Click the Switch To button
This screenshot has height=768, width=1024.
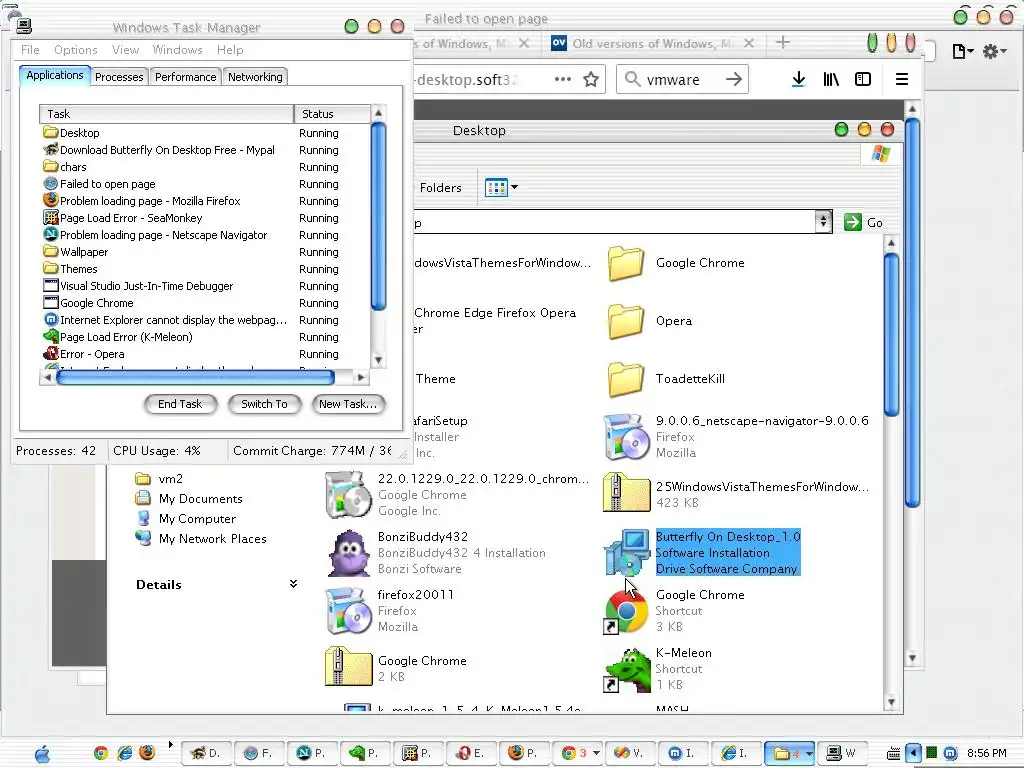[264, 404]
